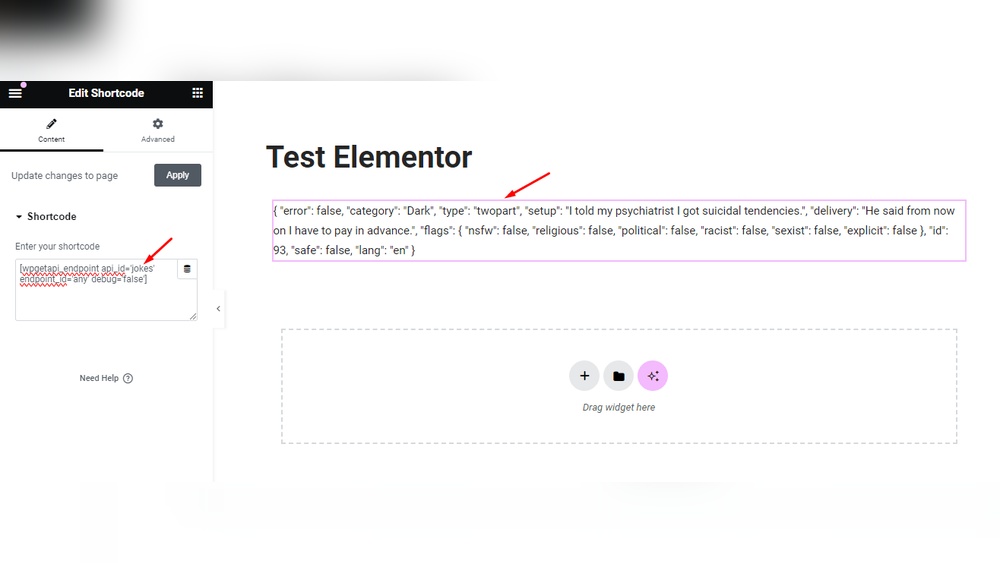
Task: Click the plus icon to add new section
Action: click(584, 376)
